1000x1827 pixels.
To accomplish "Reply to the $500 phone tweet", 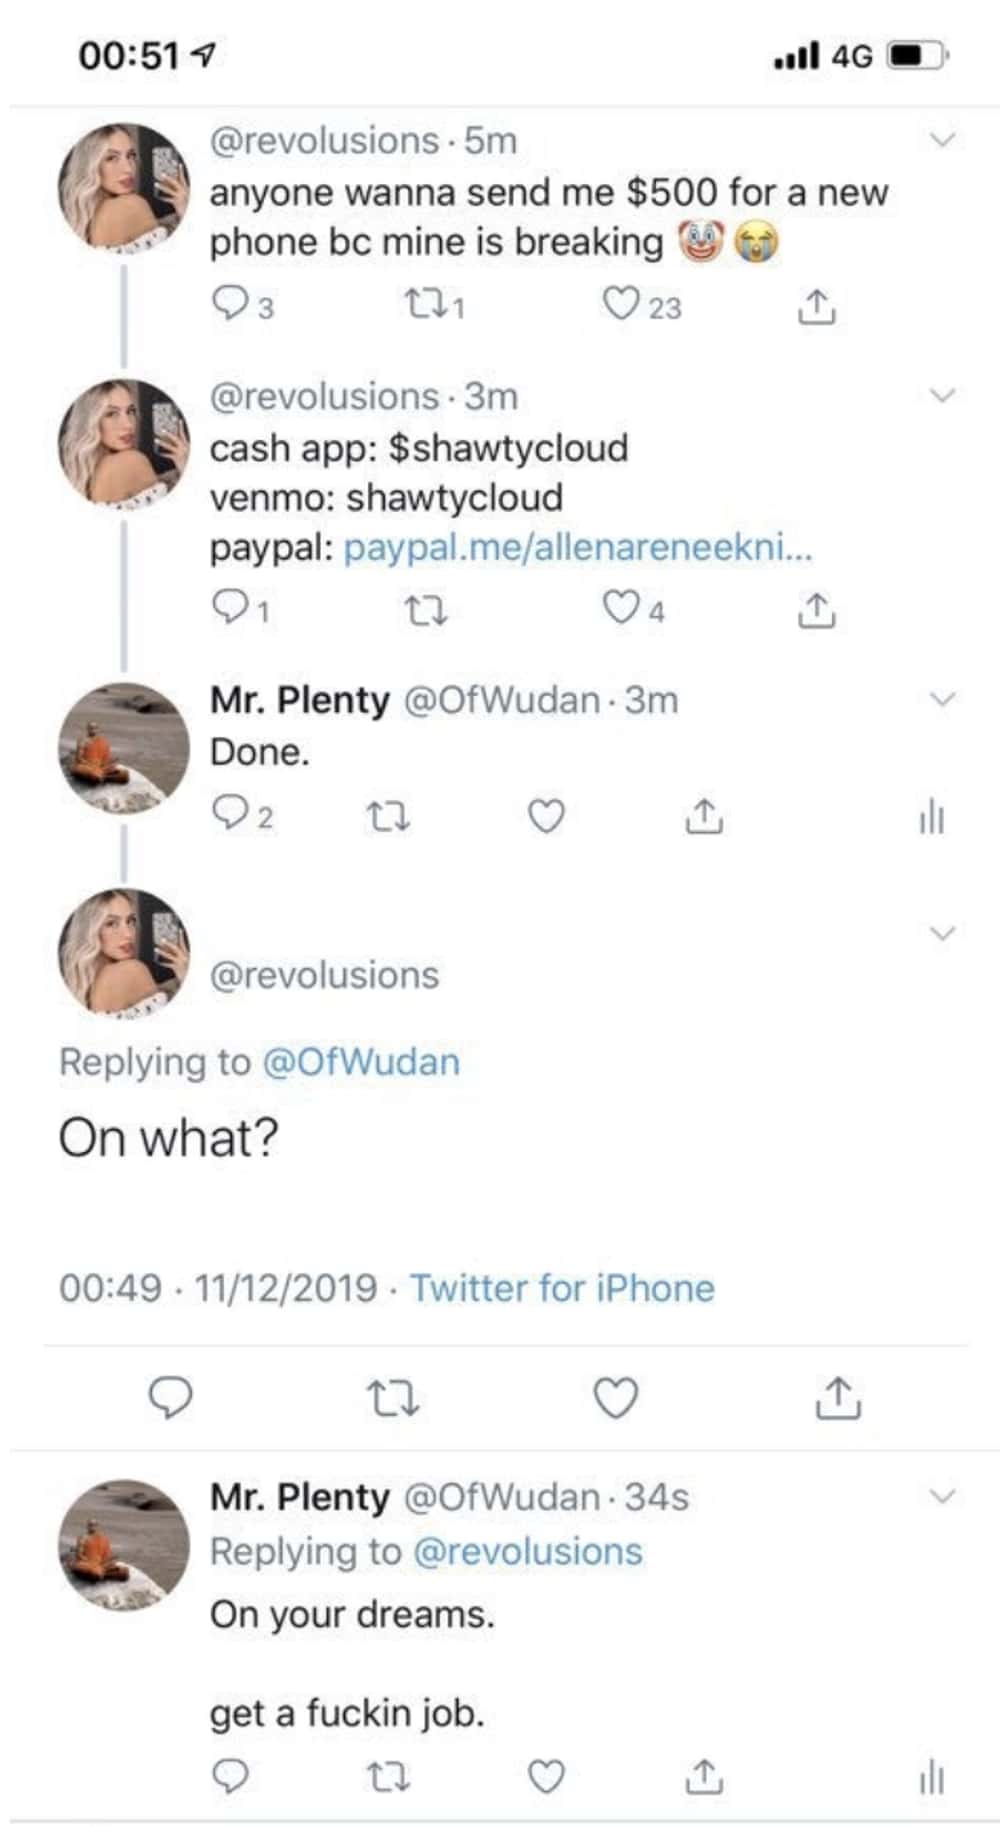I will [x=230, y=304].
